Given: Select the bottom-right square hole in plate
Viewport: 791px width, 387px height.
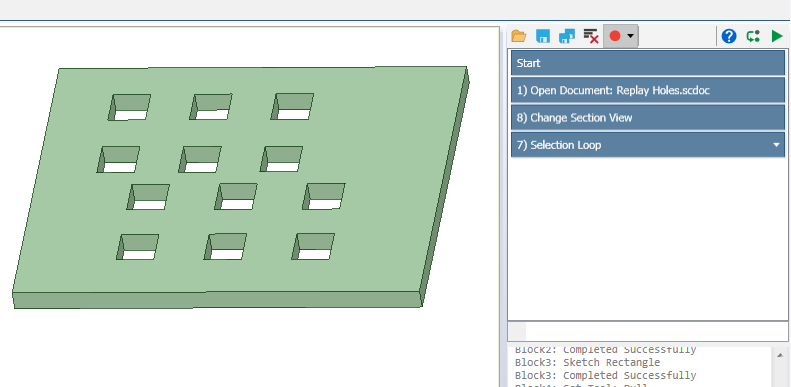Looking at the screenshot, I should pyautogui.click(x=313, y=247).
